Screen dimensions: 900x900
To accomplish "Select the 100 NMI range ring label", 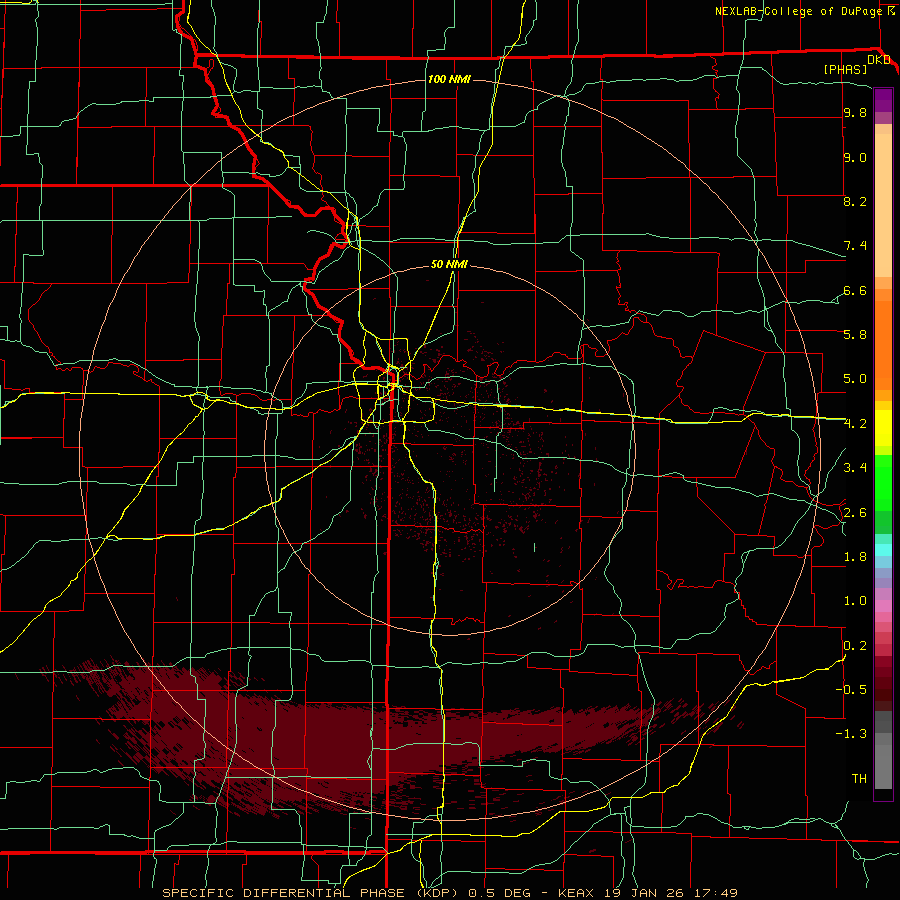I will point(449,79).
